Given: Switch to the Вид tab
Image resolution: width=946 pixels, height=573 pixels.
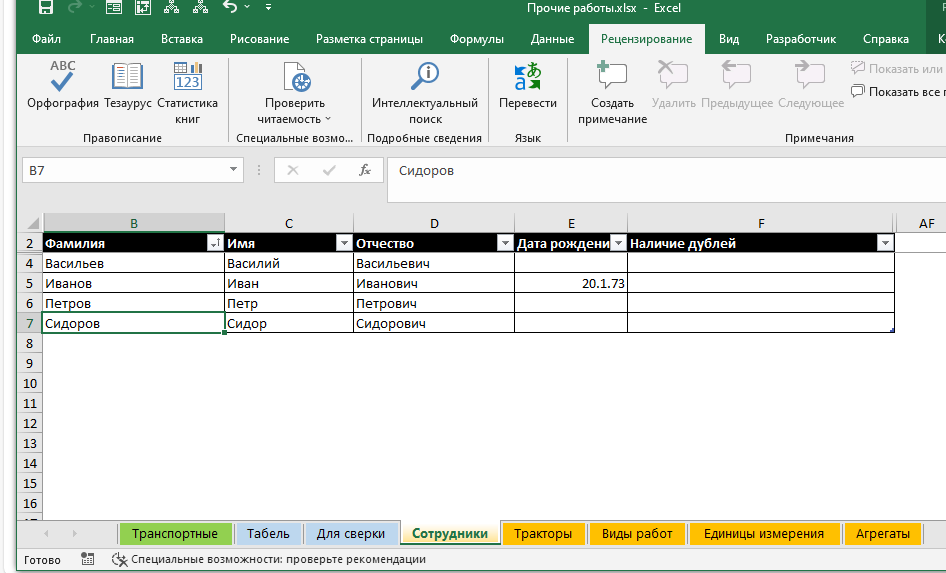Looking at the screenshot, I should click(729, 39).
